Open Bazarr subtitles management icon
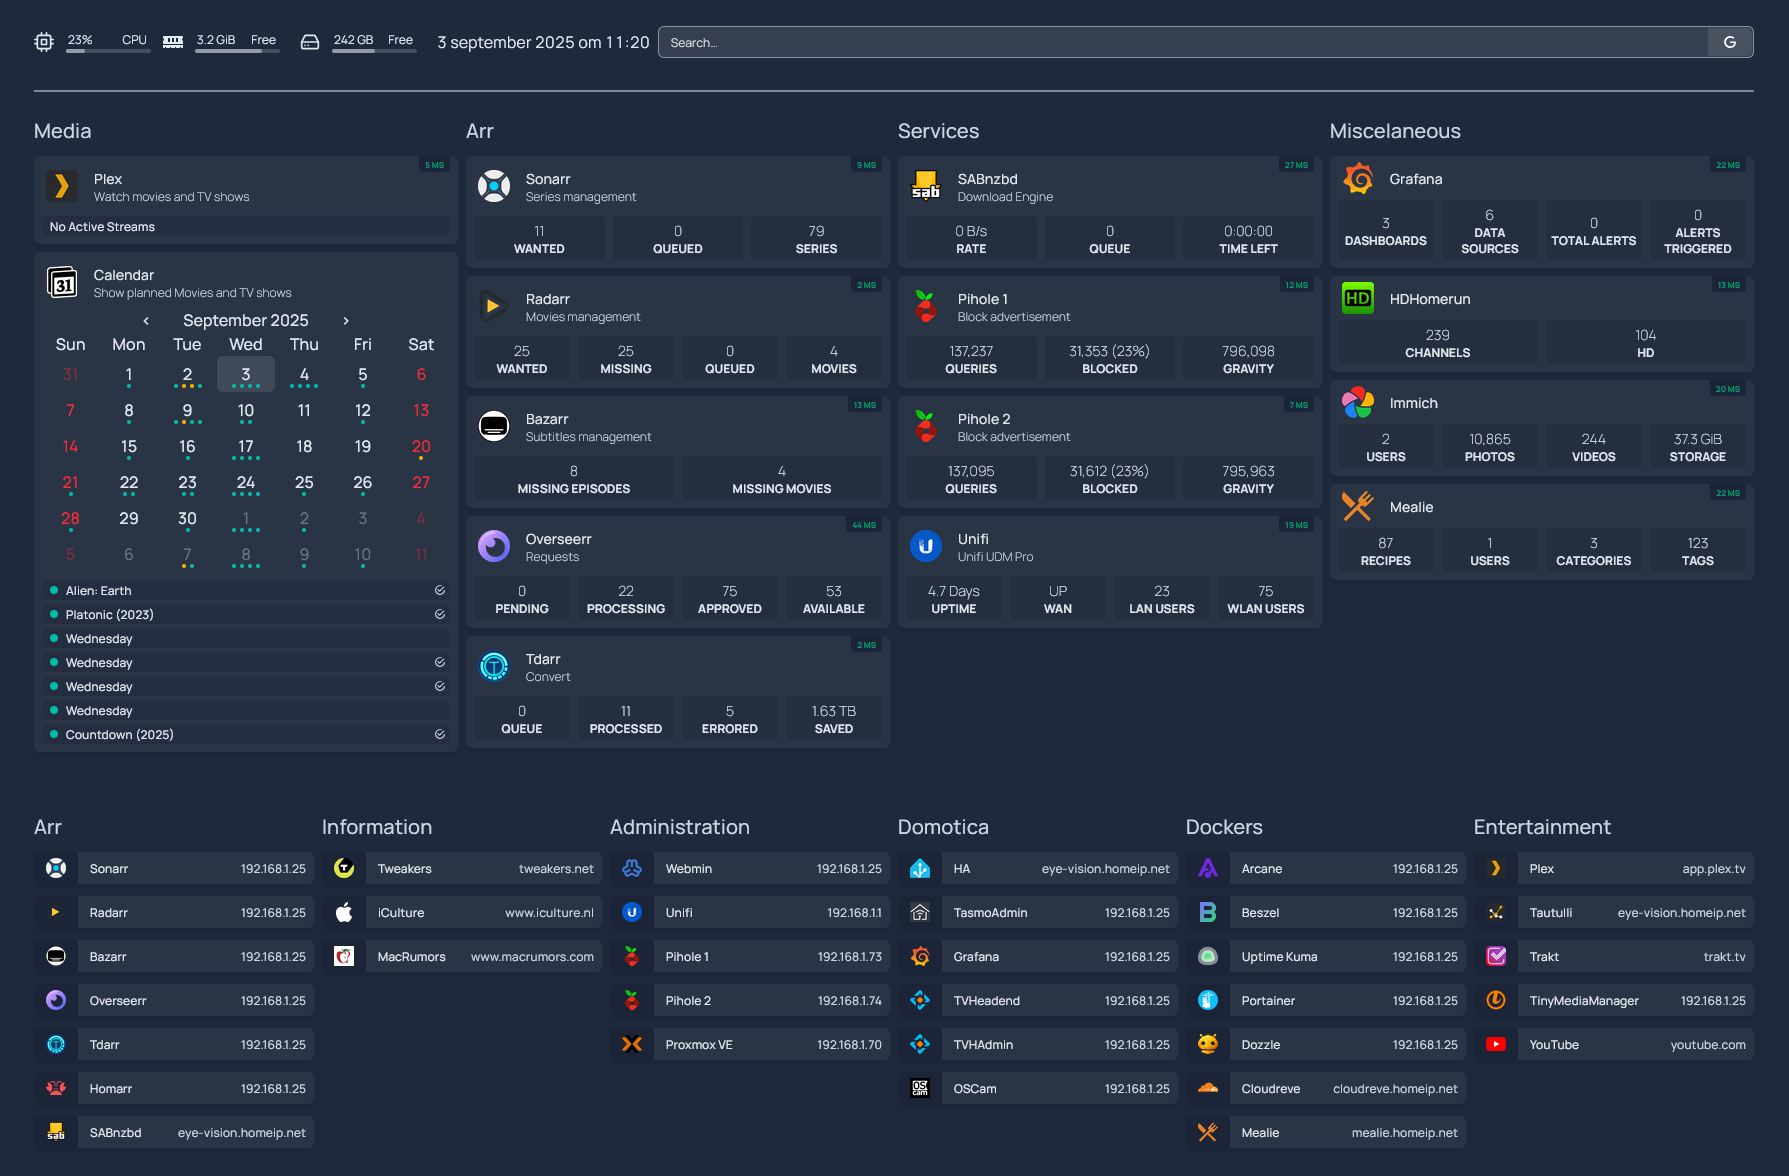 click(x=494, y=426)
